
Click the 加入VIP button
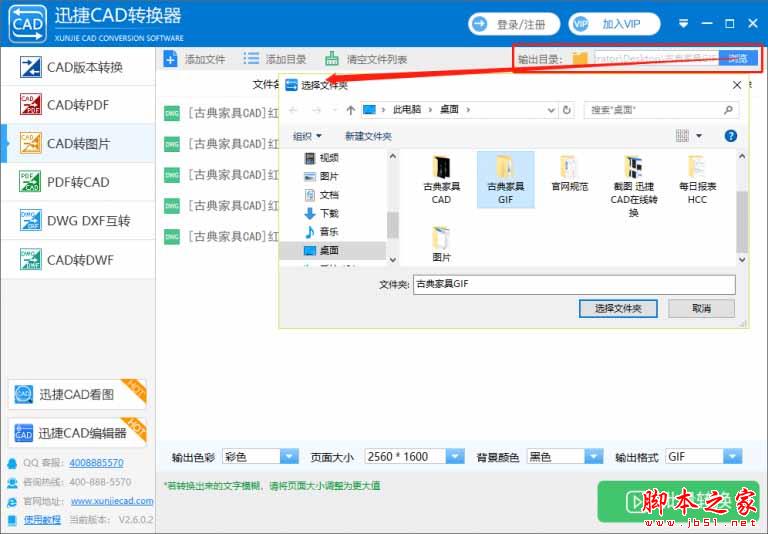coord(614,24)
